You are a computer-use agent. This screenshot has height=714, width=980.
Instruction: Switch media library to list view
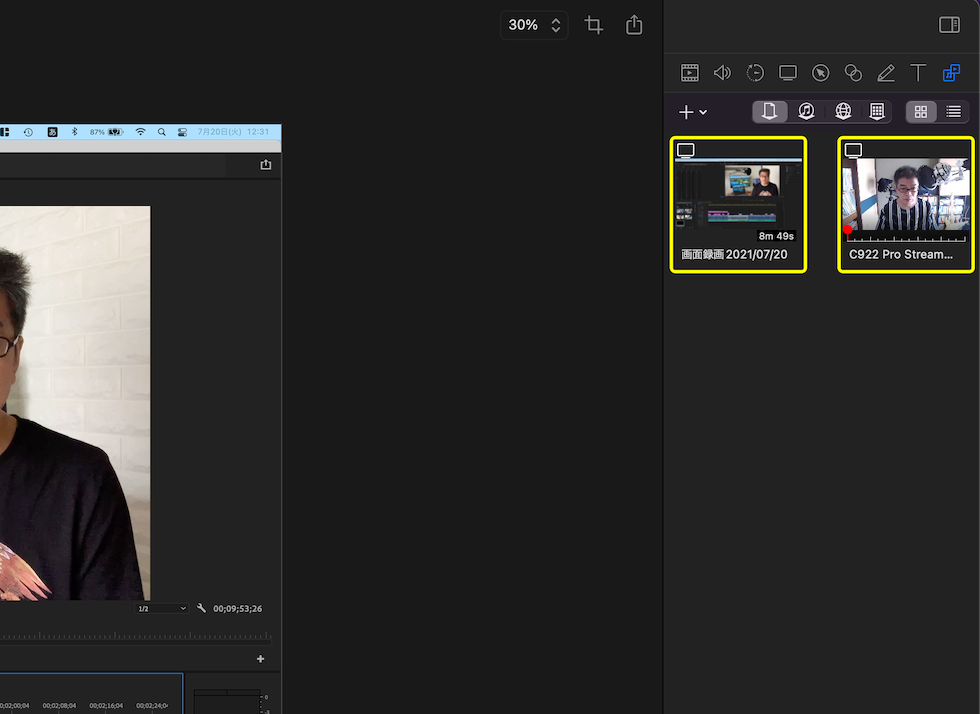953,112
